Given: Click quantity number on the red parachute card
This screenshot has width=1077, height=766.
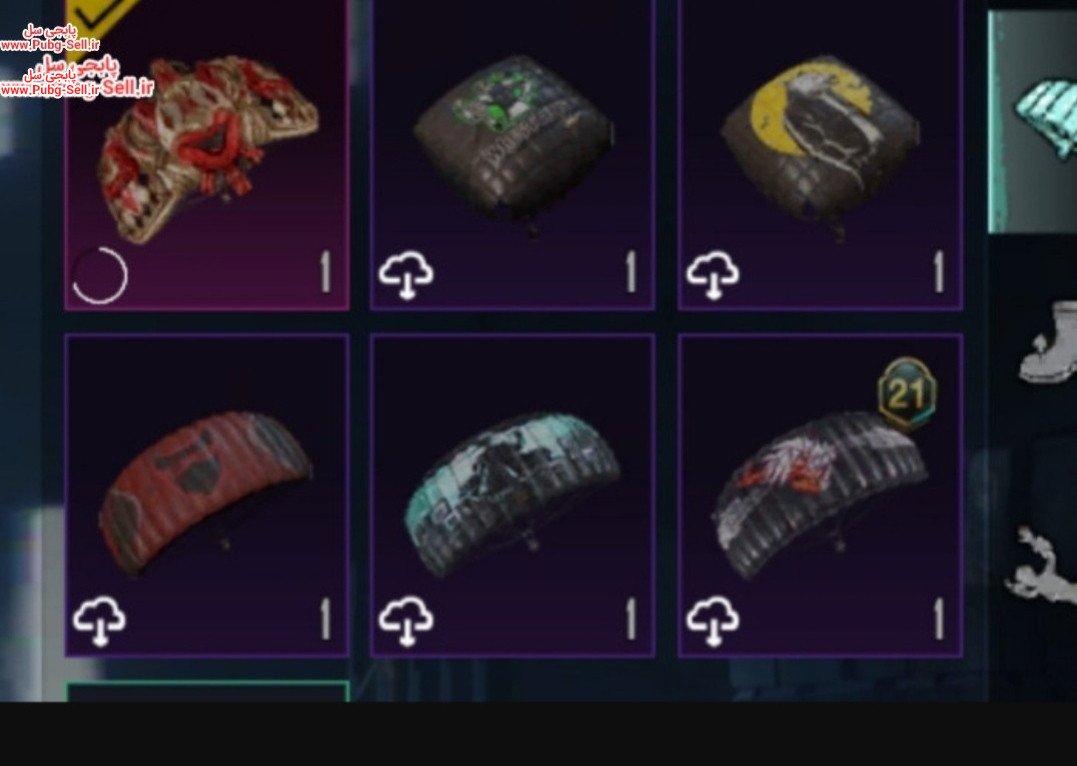Looking at the screenshot, I should 326,619.
